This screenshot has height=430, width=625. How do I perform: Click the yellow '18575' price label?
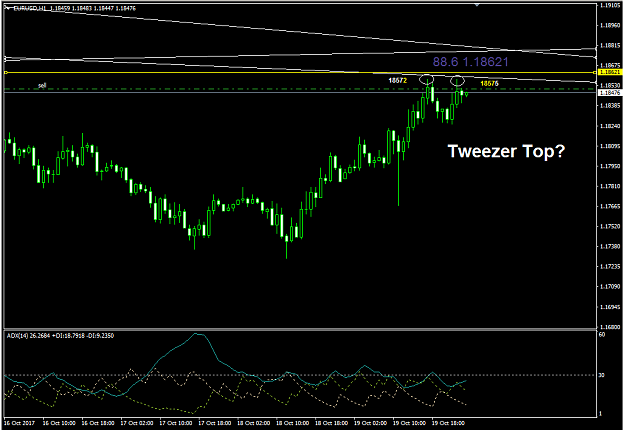(489, 83)
